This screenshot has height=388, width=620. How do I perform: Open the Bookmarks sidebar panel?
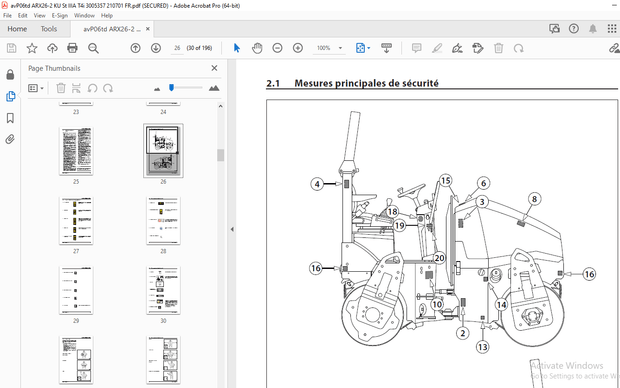[x=10, y=118]
